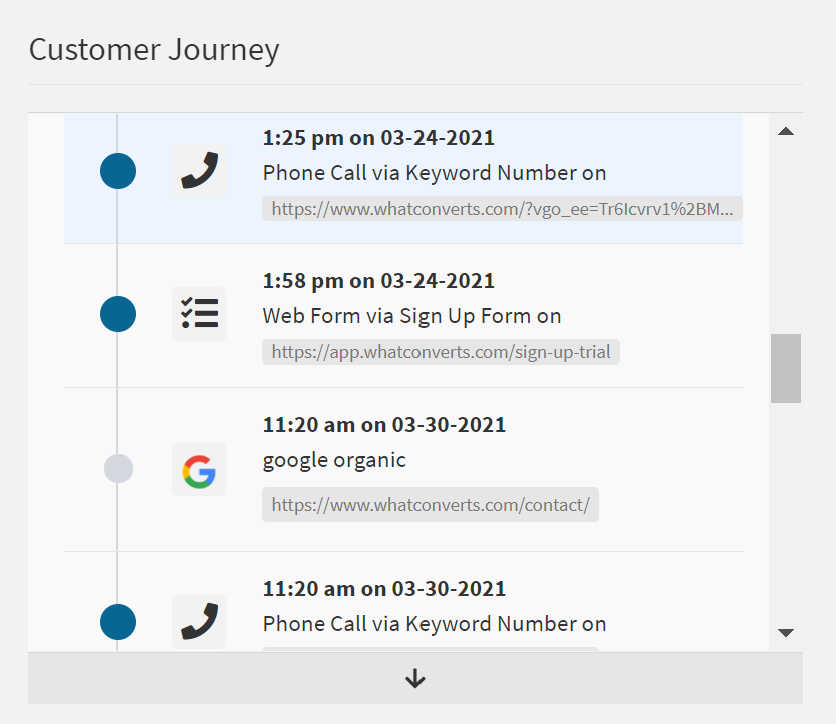Select the blue timeline dot at 1:58 pm
The image size is (836, 724).
[x=118, y=314]
